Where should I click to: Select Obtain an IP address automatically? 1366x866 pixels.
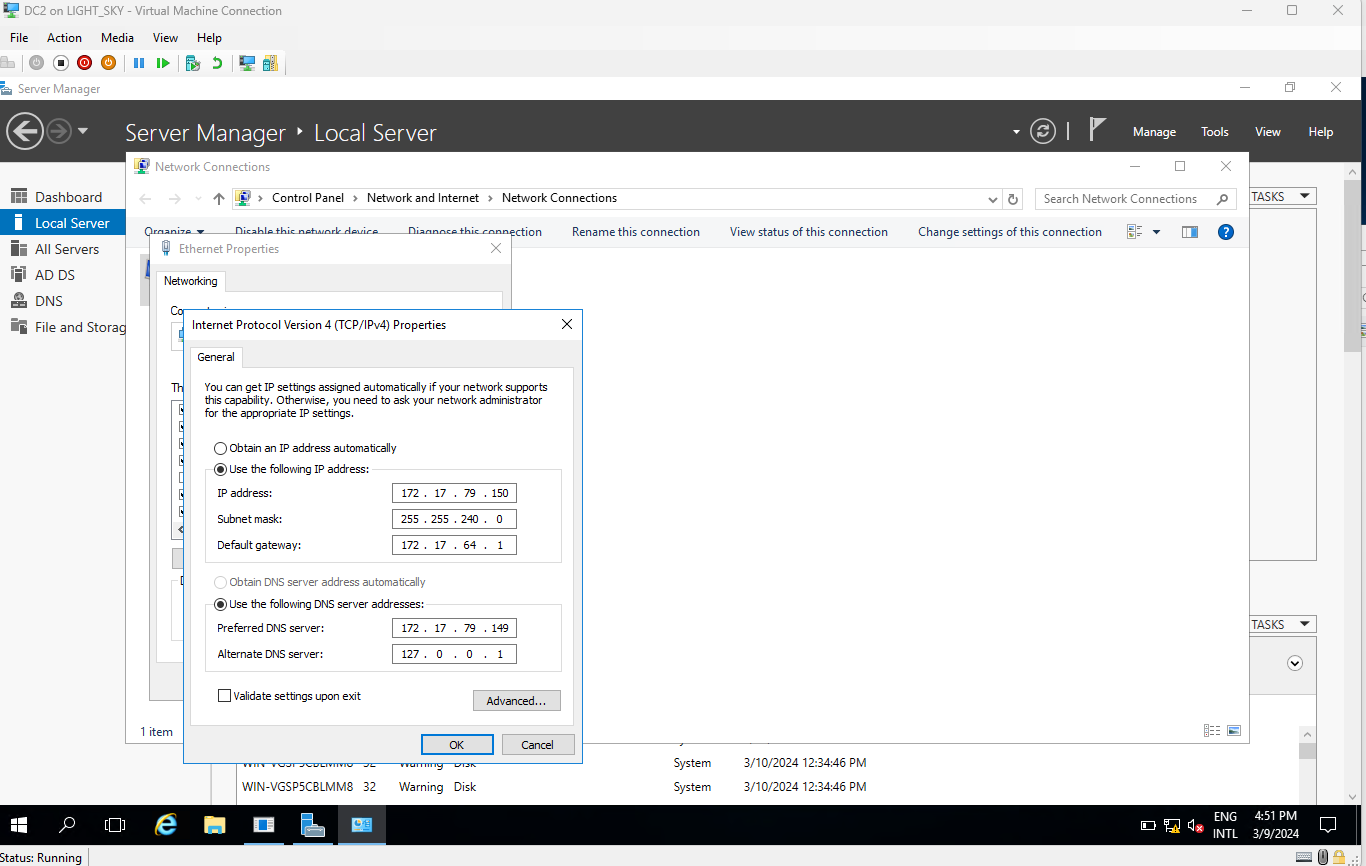[306, 448]
